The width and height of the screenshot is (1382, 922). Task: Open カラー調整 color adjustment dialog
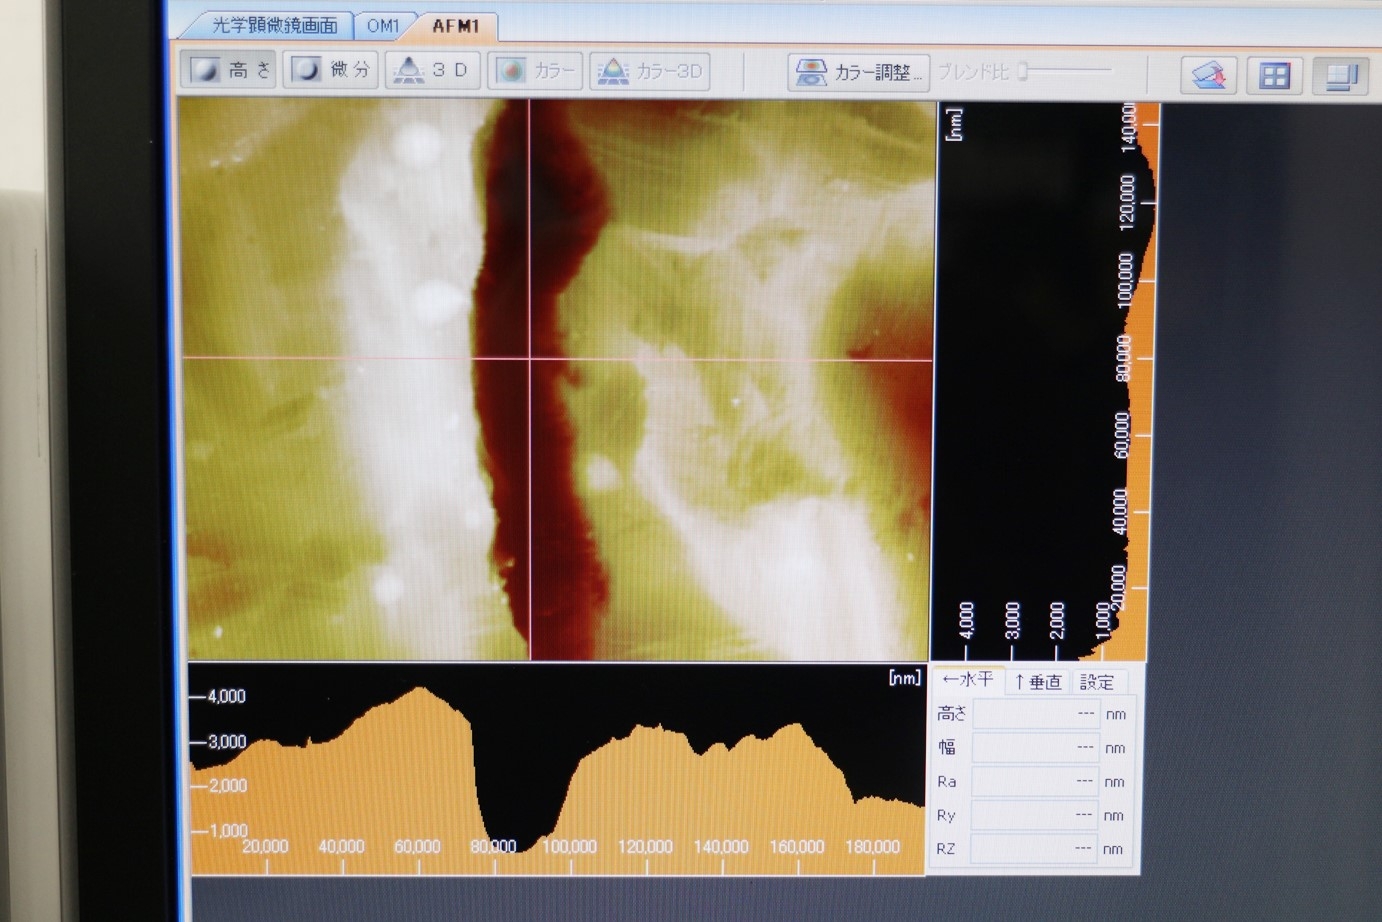pos(858,72)
